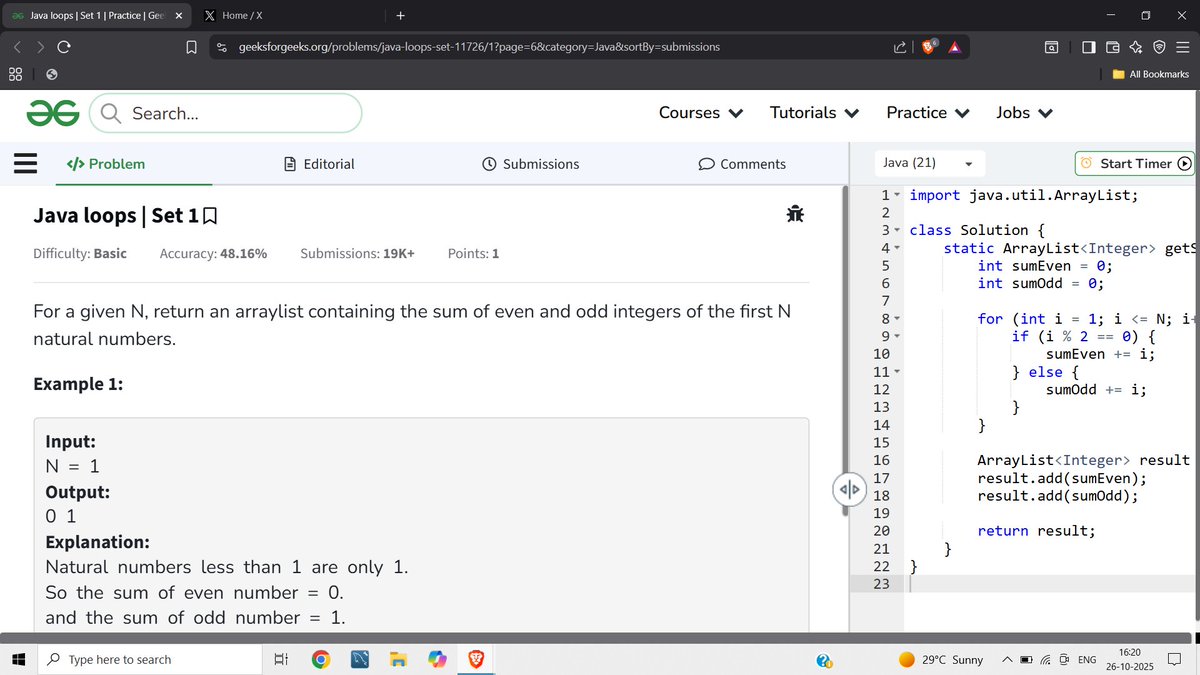Collapse code fold arrow at line 8

[x=897, y=319]
